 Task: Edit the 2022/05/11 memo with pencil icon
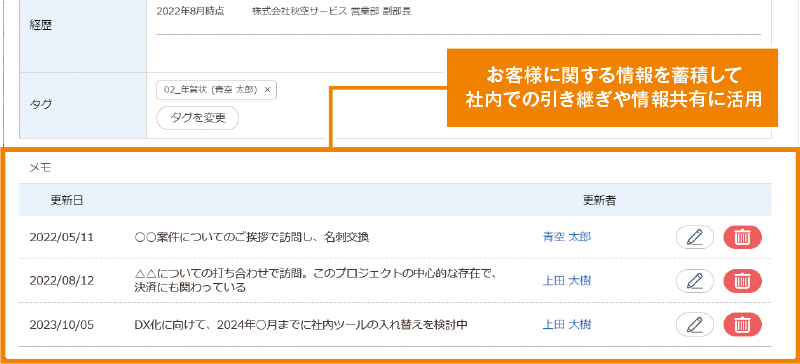pyautogui.click(x=694, y=237)
